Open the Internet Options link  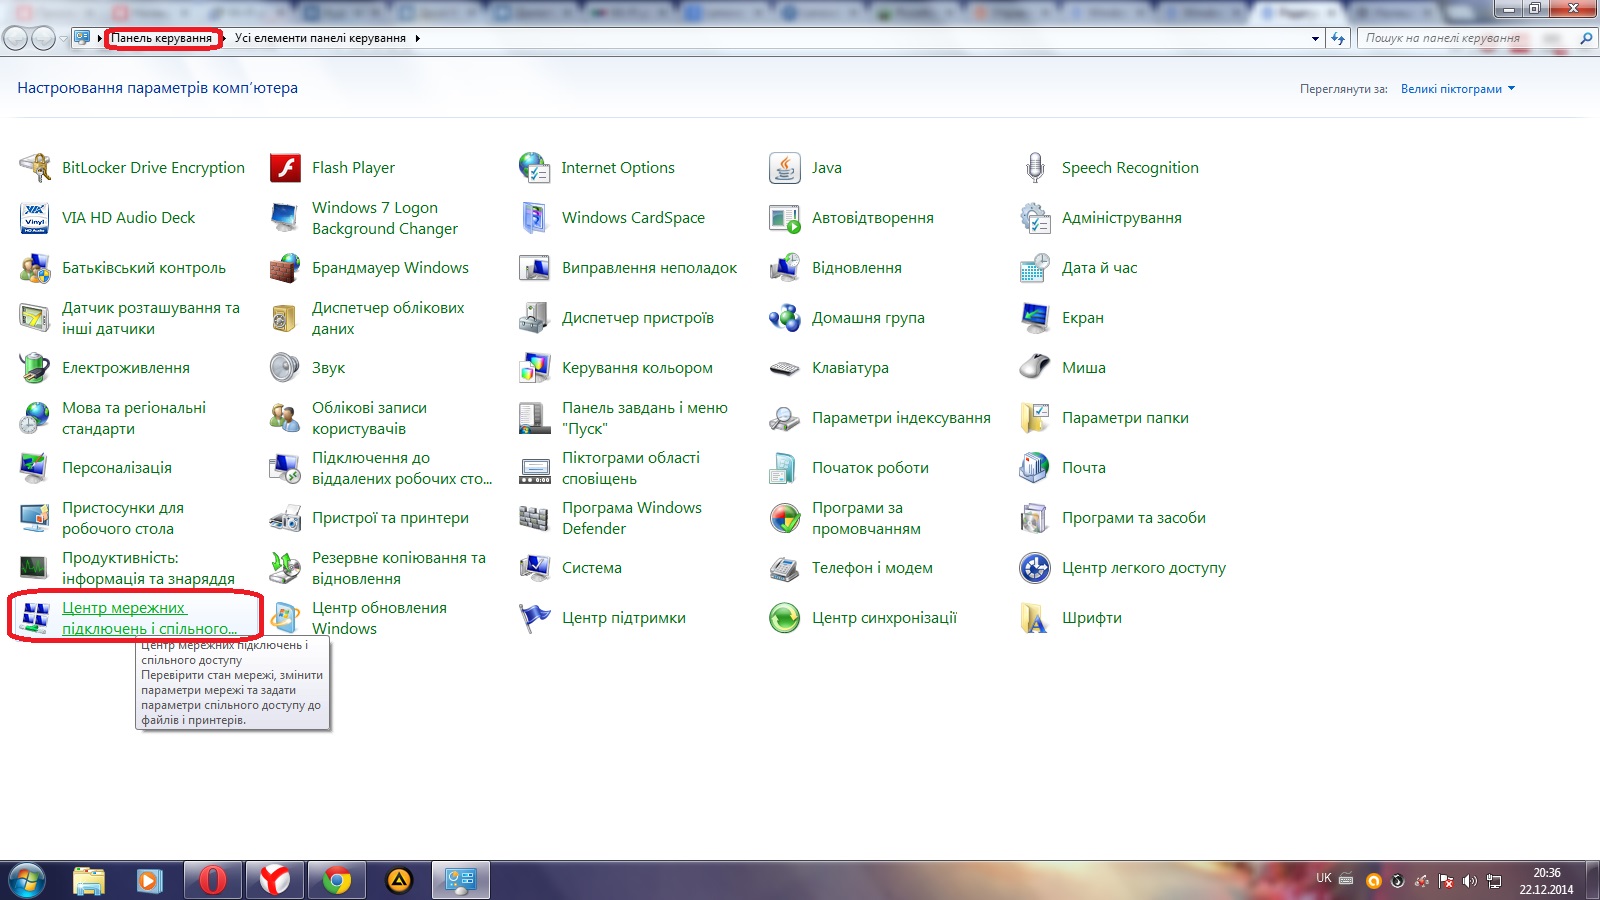click(x=617, y=168)
